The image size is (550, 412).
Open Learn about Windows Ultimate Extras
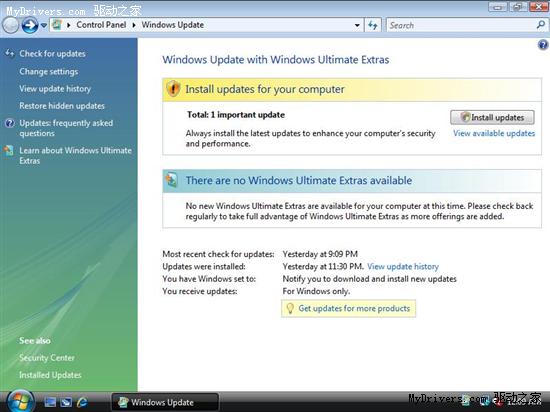point(75,155)
